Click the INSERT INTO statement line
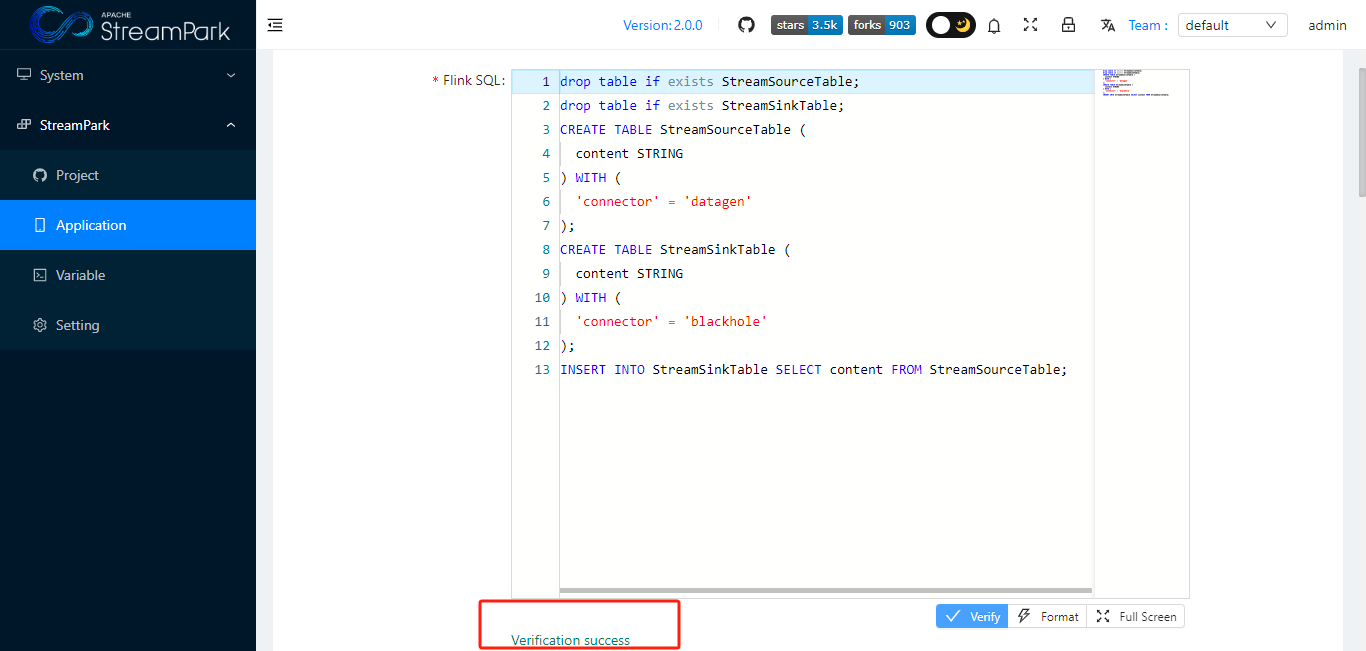Image resolution: width=1366 pixels, height=651 pixels. (814, 370)
